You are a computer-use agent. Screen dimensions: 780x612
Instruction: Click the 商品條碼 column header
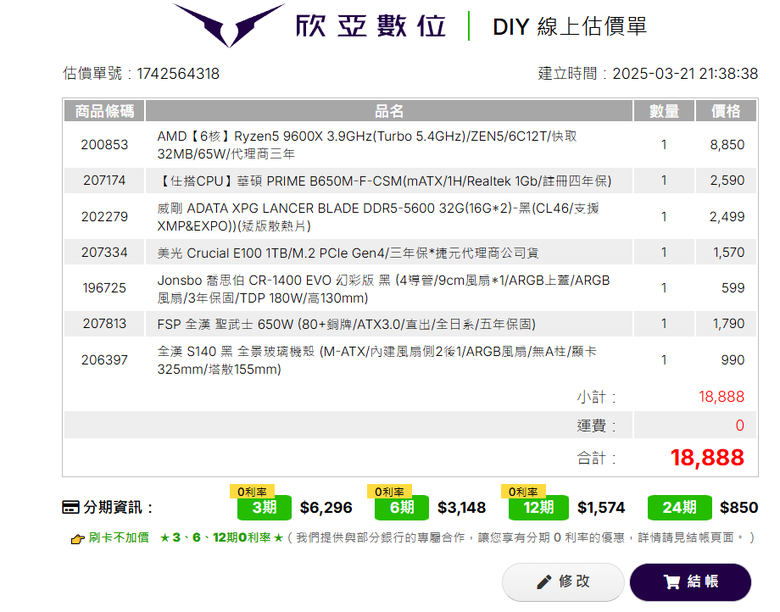click(104, 111)
